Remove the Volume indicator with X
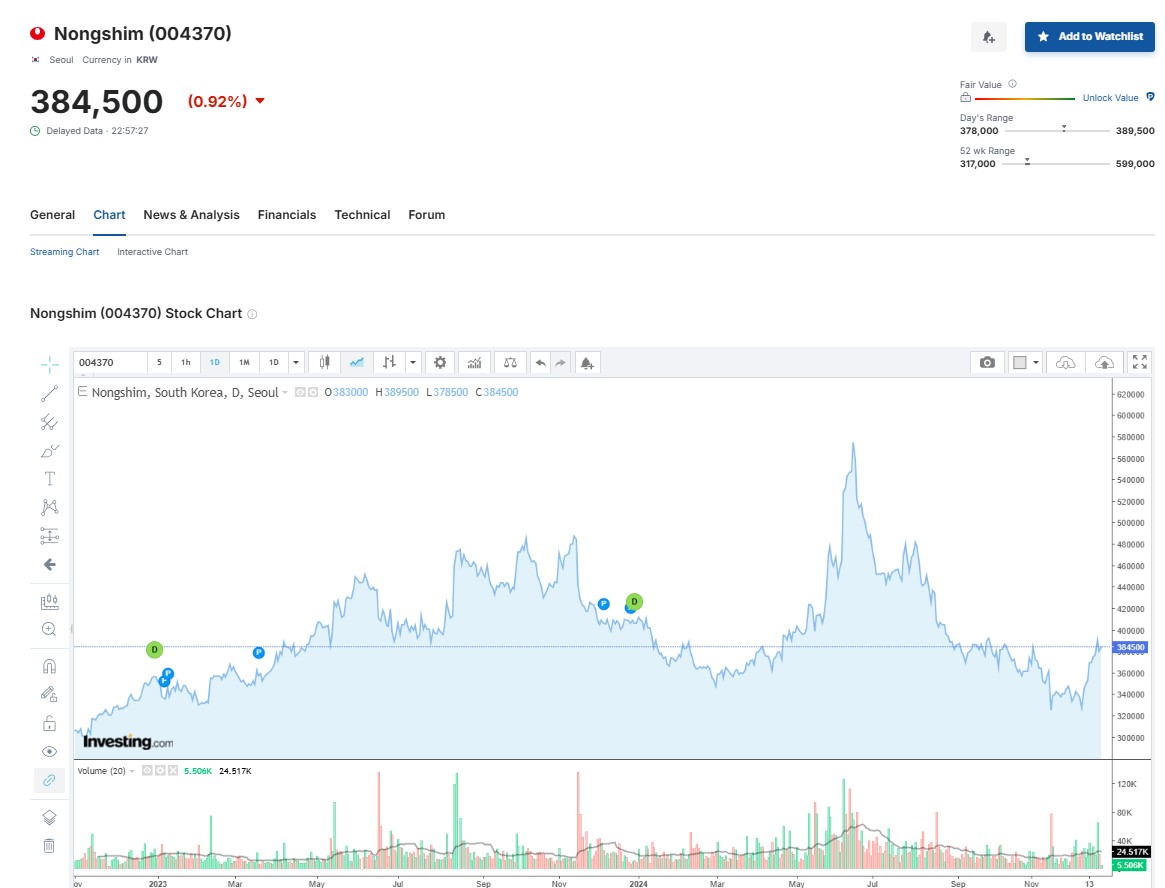This screenshot has height=888, width=1165. click(x=173, y=771)
